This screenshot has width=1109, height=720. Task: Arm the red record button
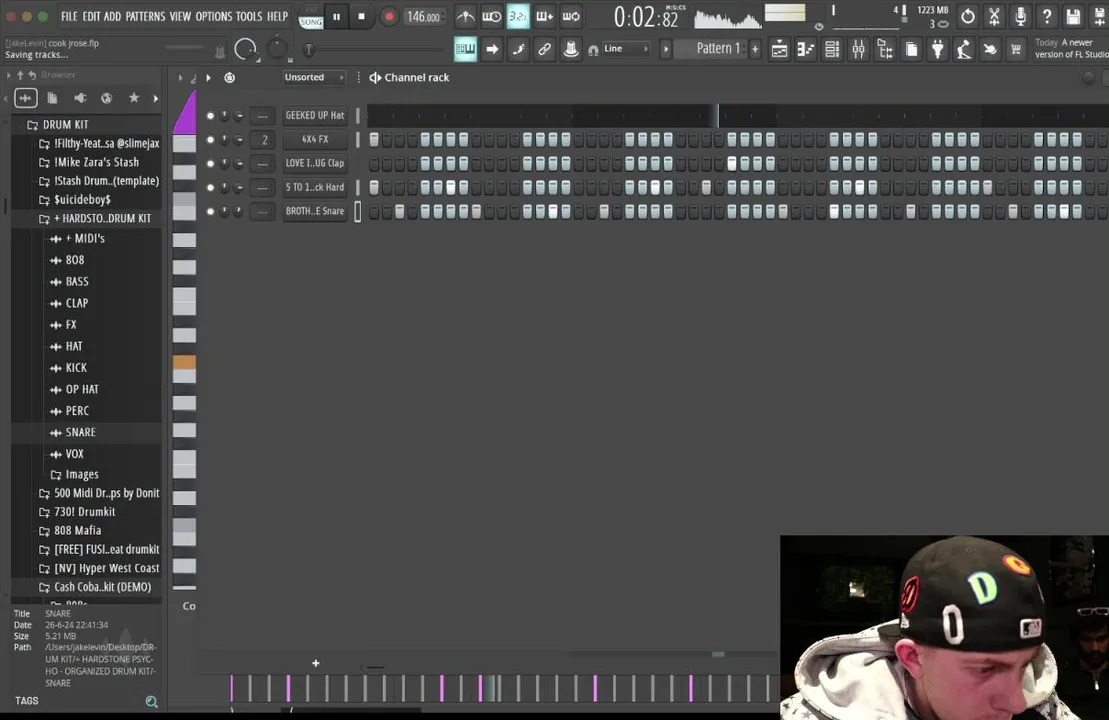pyautogui.click(x=388, y=16)
